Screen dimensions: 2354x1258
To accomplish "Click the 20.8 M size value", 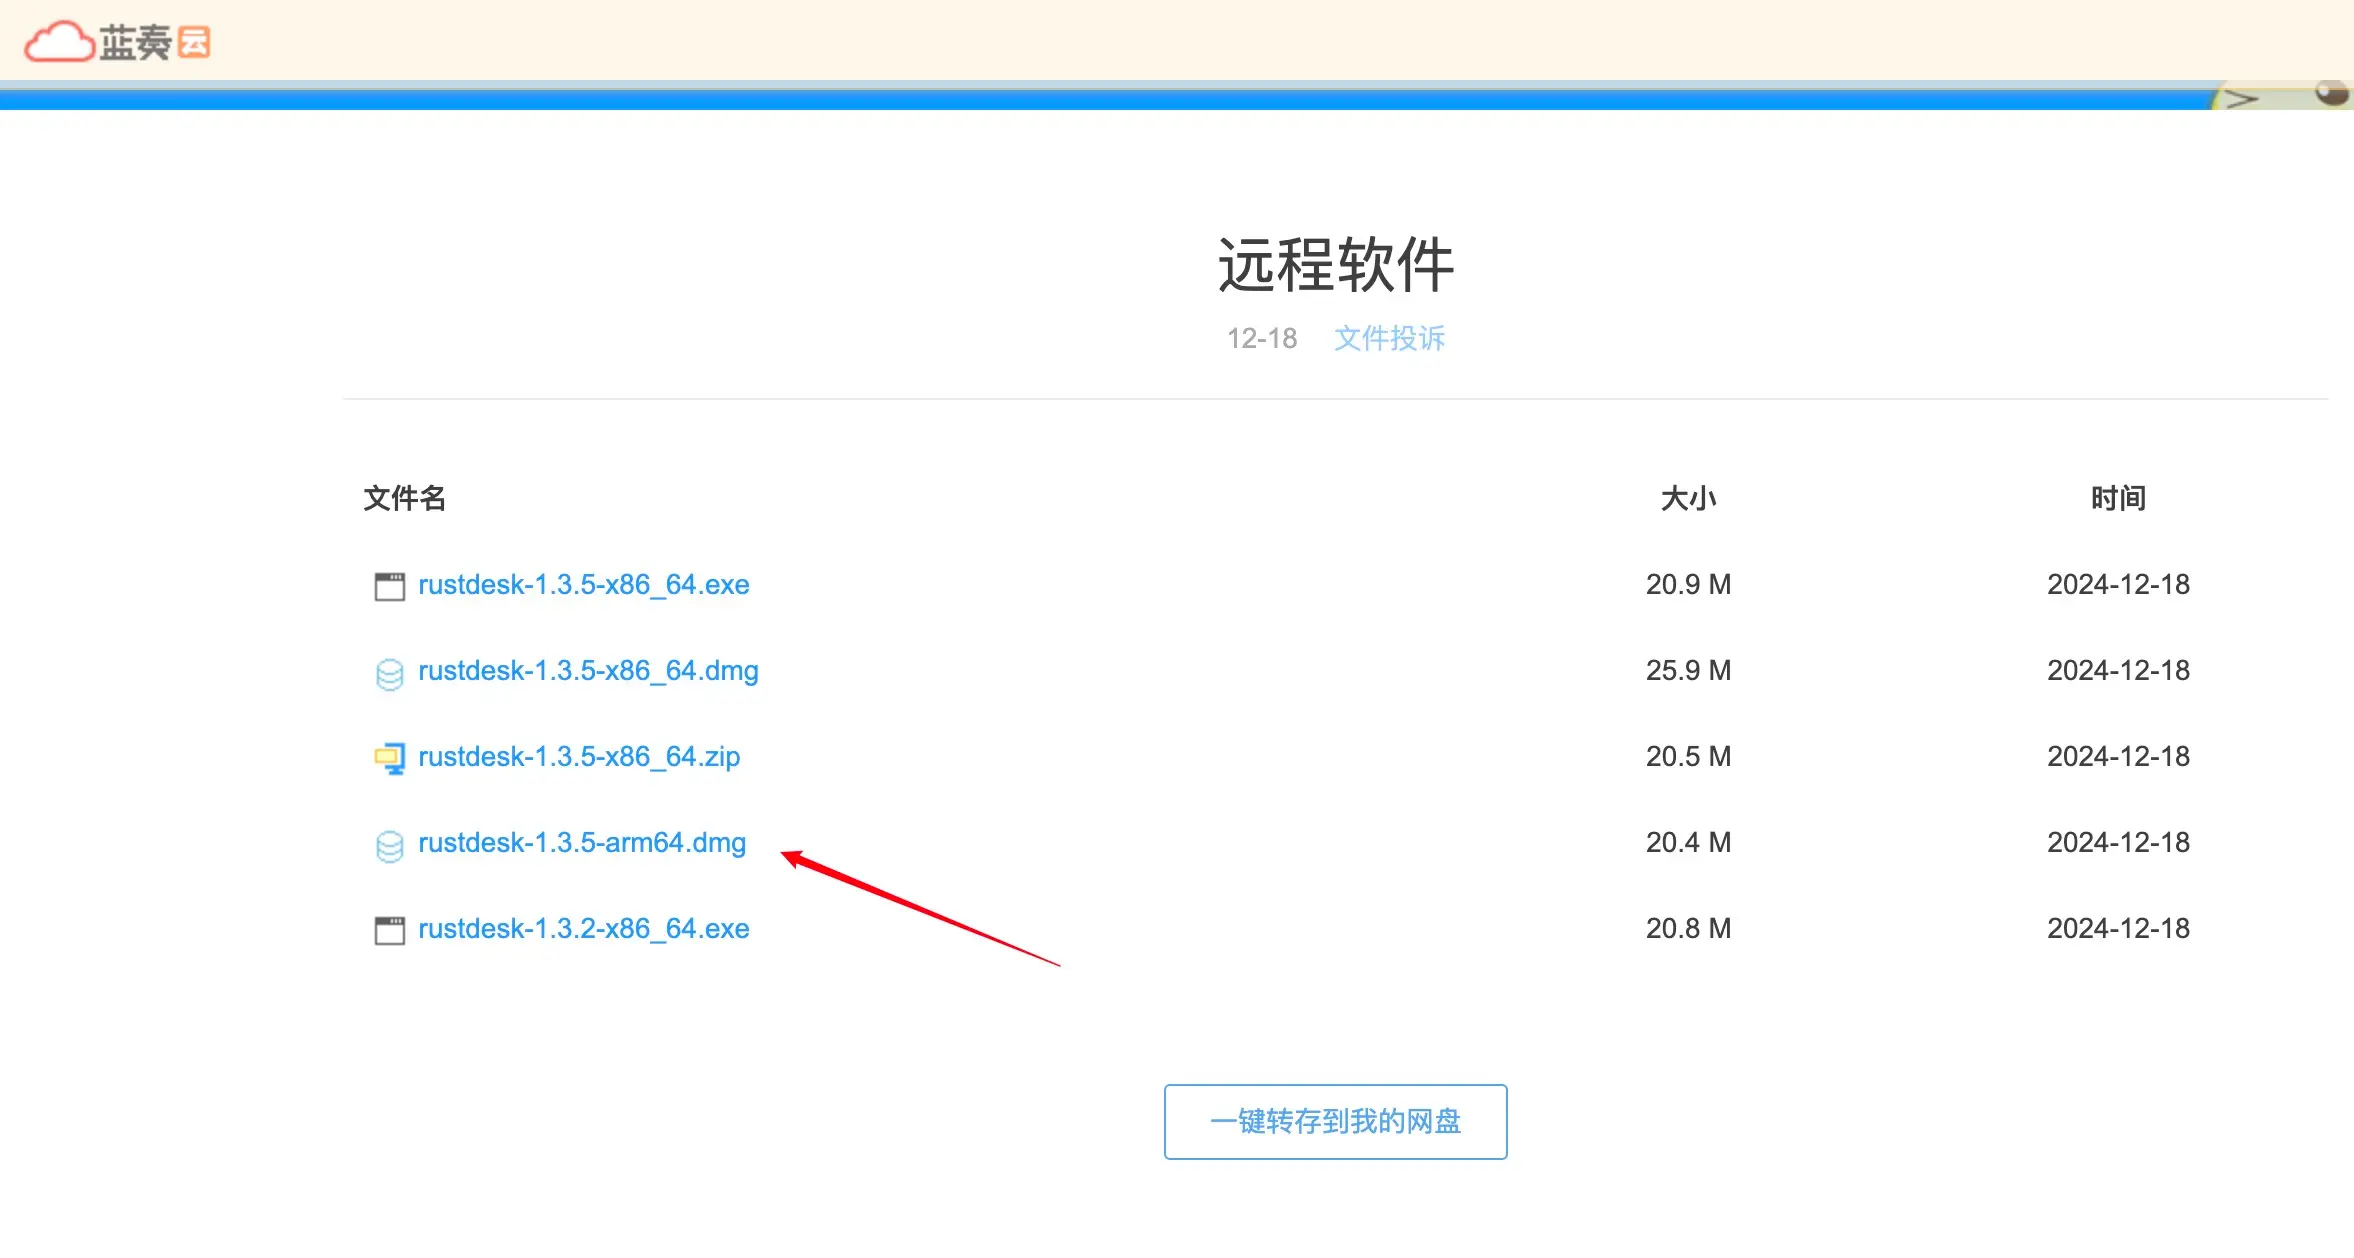I will point(1688,929).
